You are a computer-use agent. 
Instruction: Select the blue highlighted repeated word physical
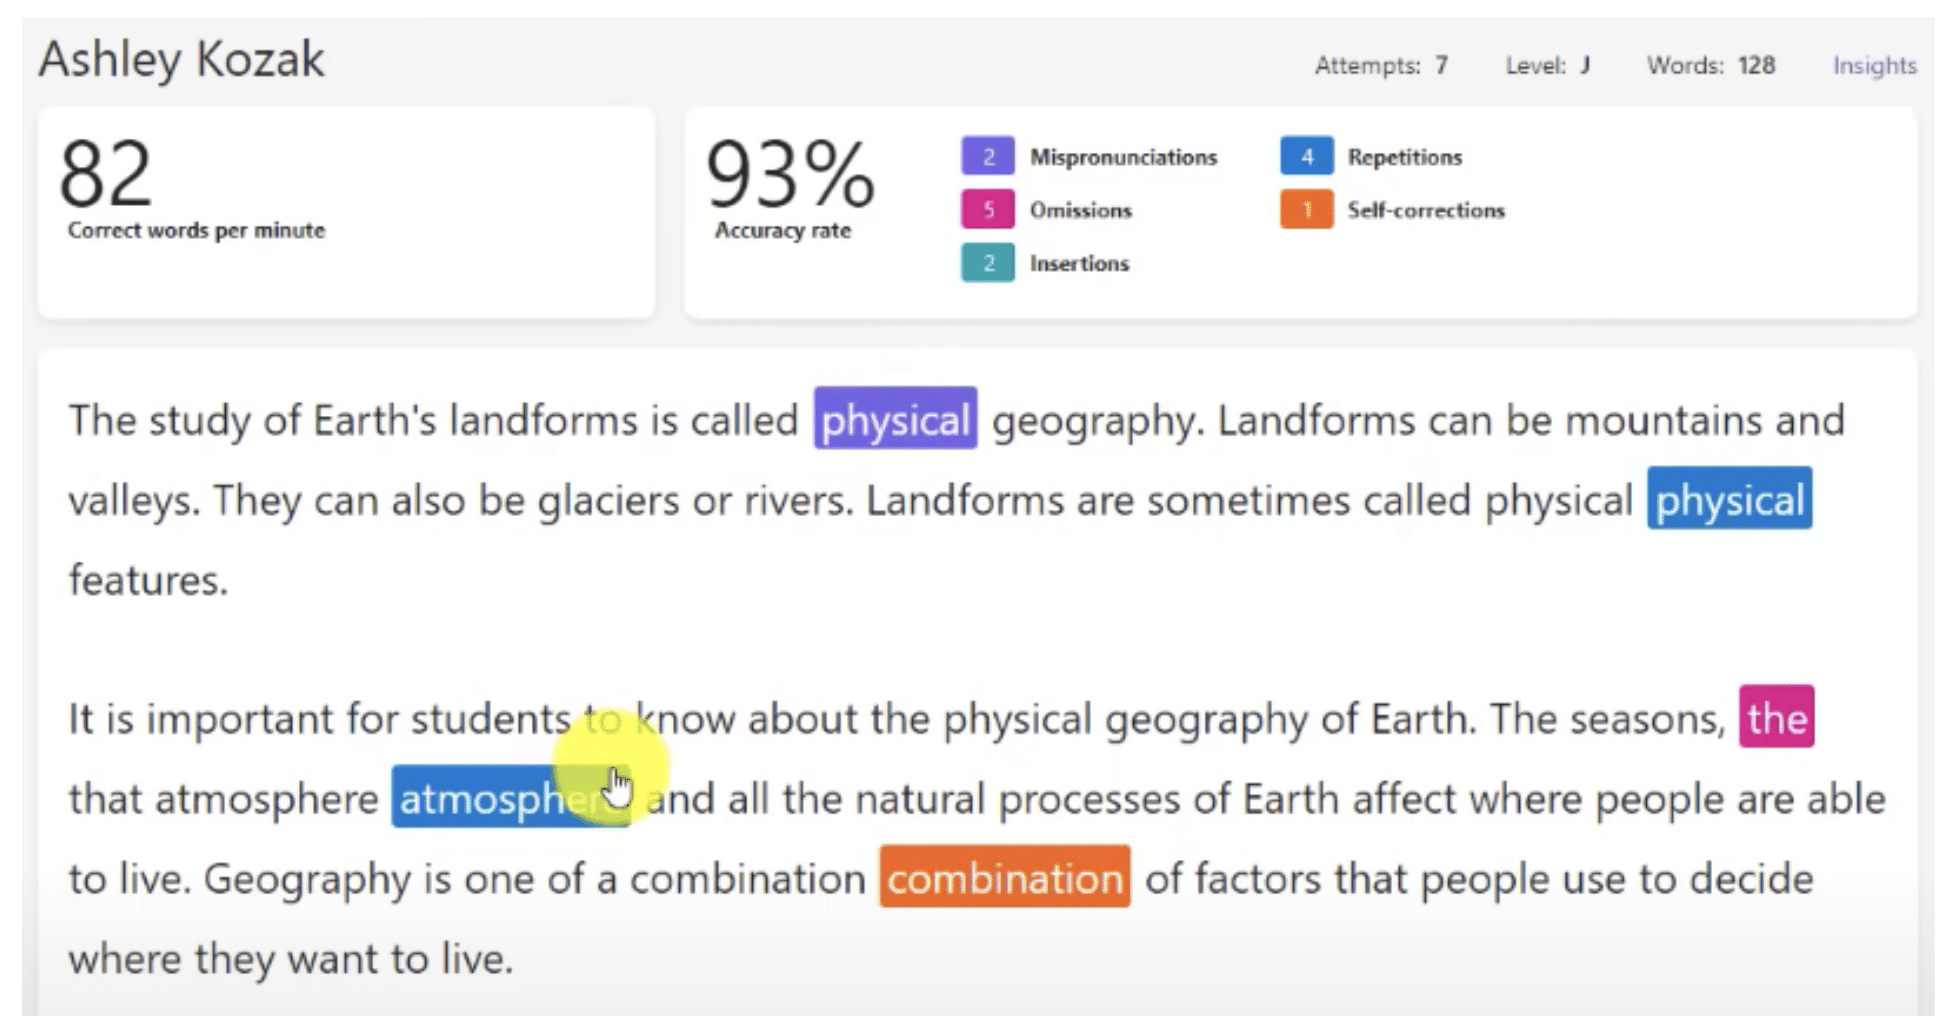coord(1728,499)
